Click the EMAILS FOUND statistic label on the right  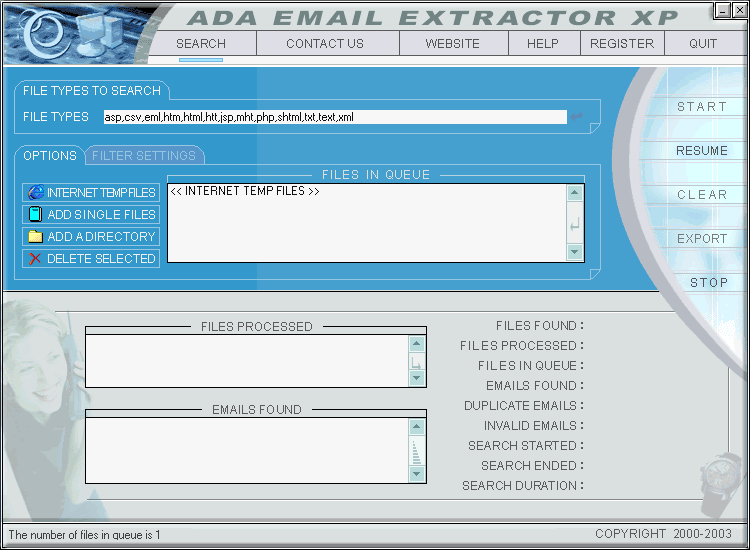(535, 385)
